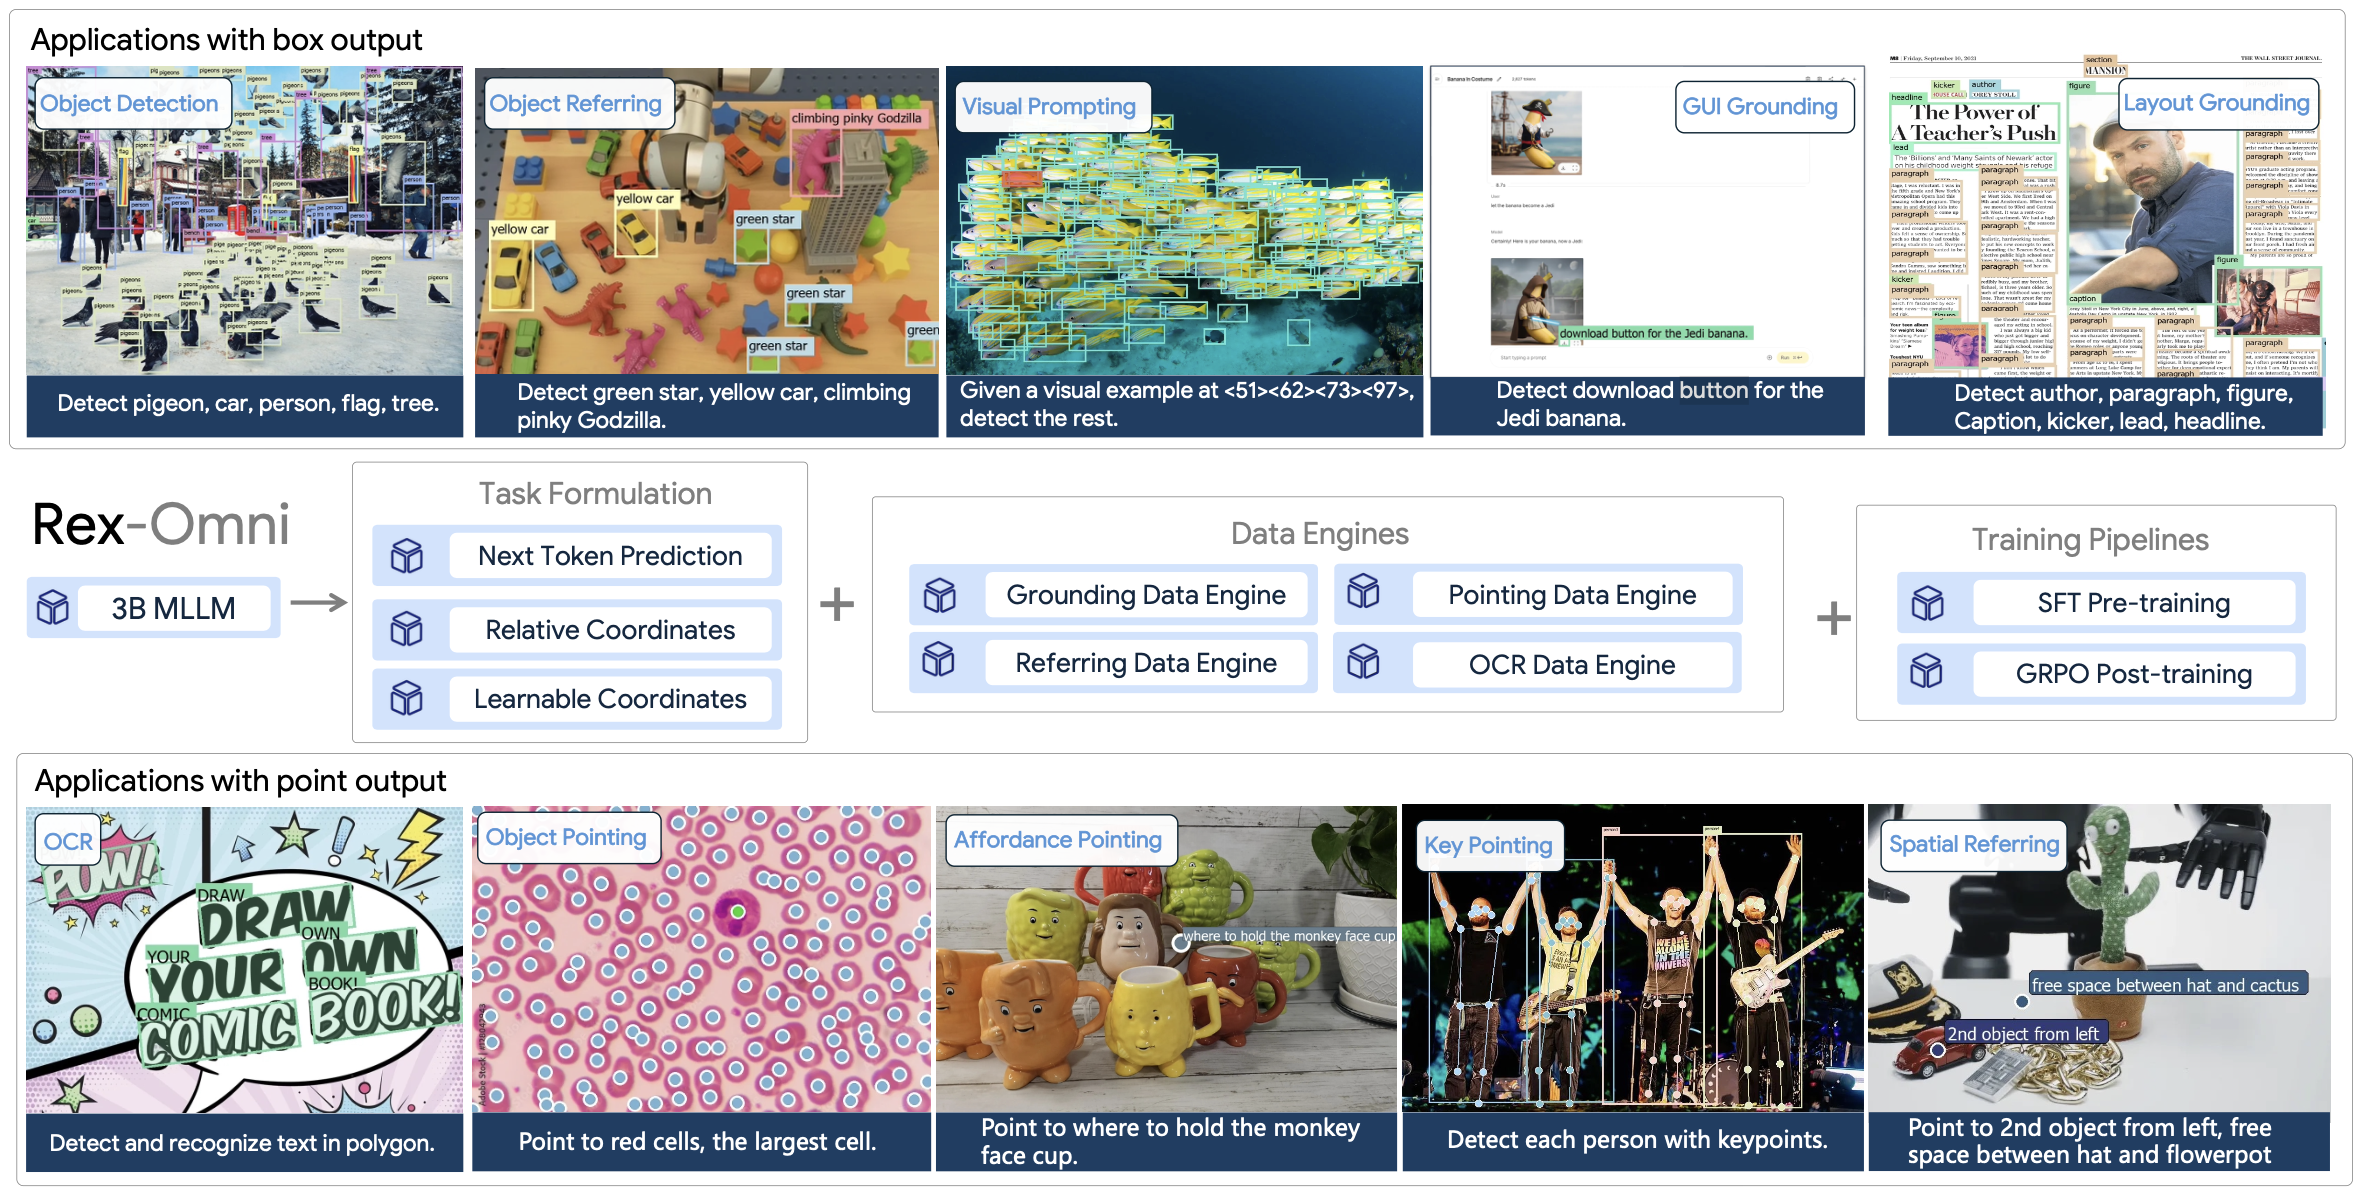Viewport: 2366px width, 1192px height.
Task: Click plus sign before Training Pipelines
Action: click(x=1833, y=618)
